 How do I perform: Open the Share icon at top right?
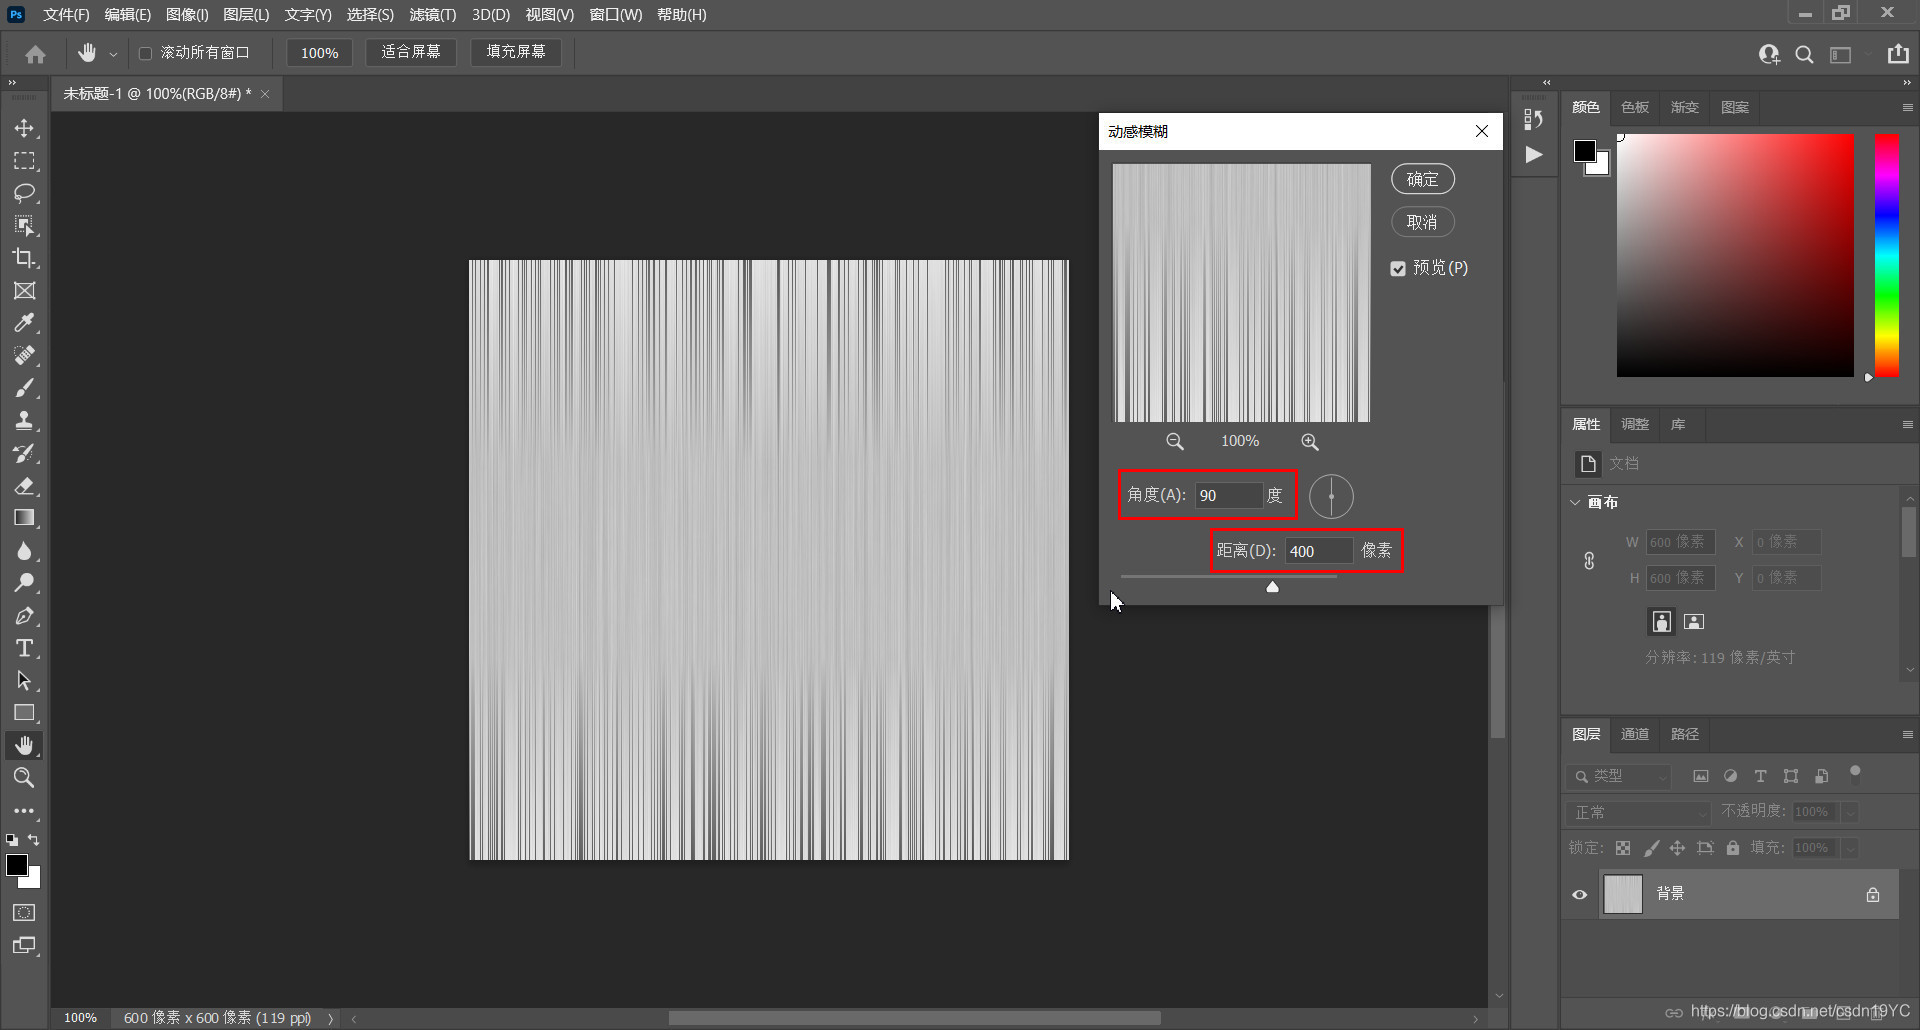(1898, 54)
